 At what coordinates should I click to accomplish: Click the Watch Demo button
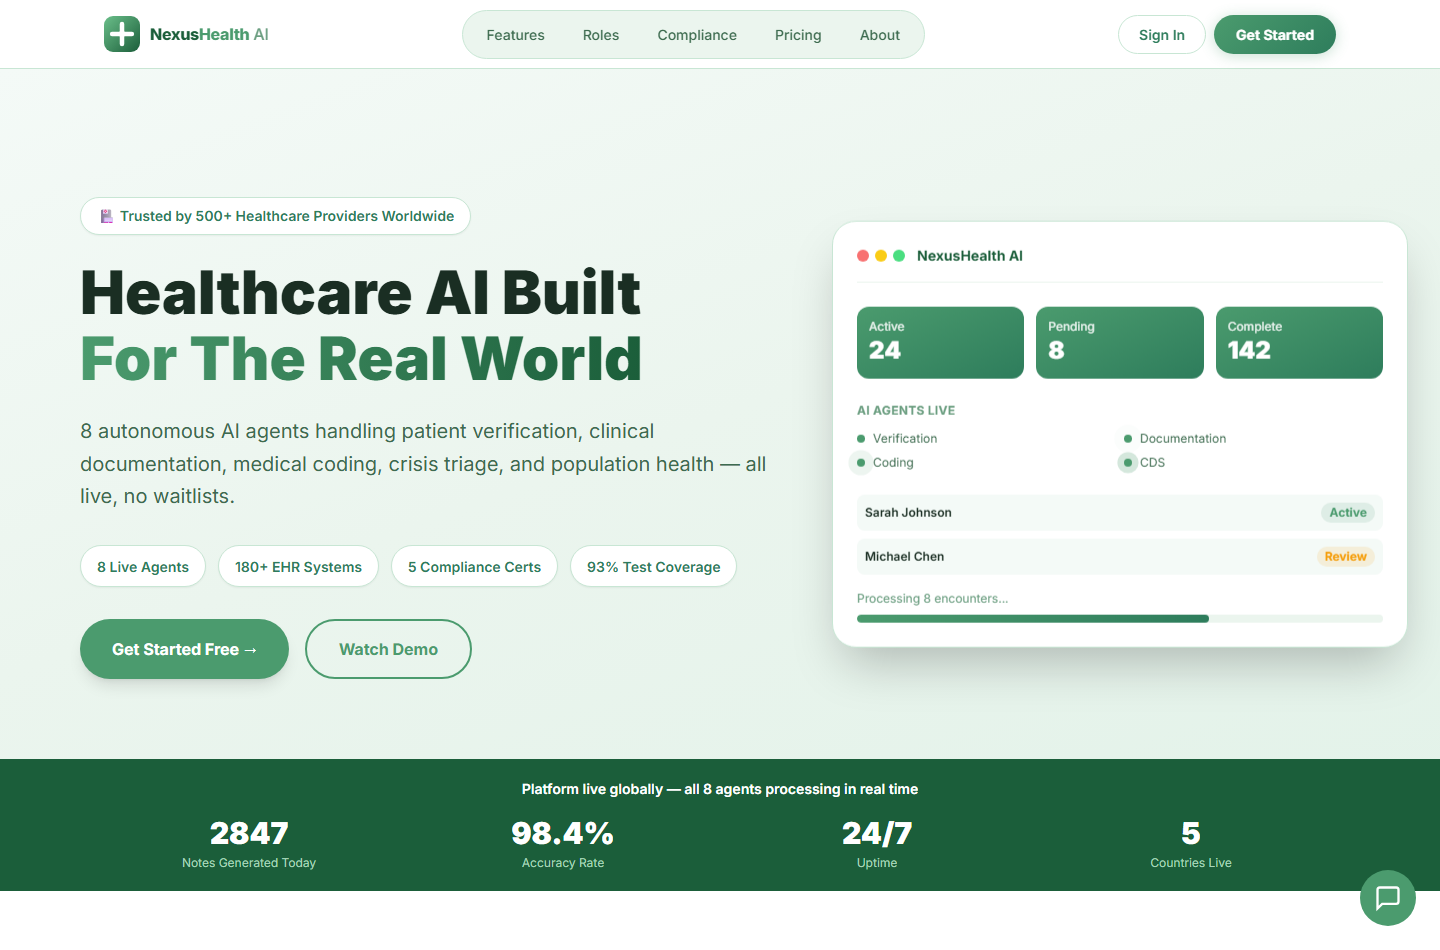(388, 649)
